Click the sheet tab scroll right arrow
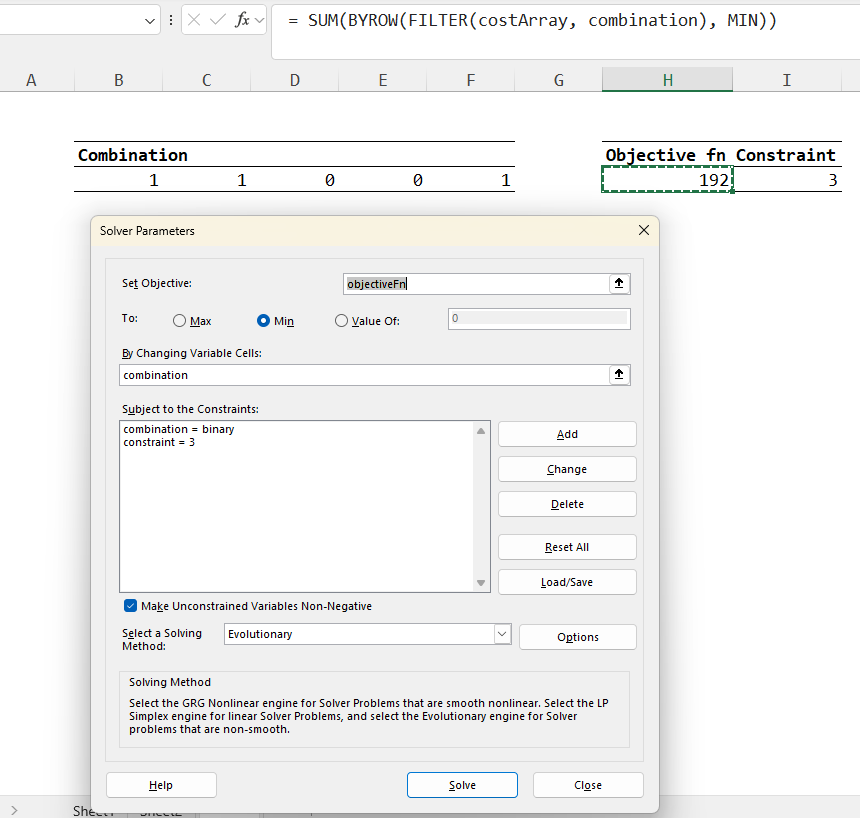This screenshot has width=860, height=818. point(14,810)
